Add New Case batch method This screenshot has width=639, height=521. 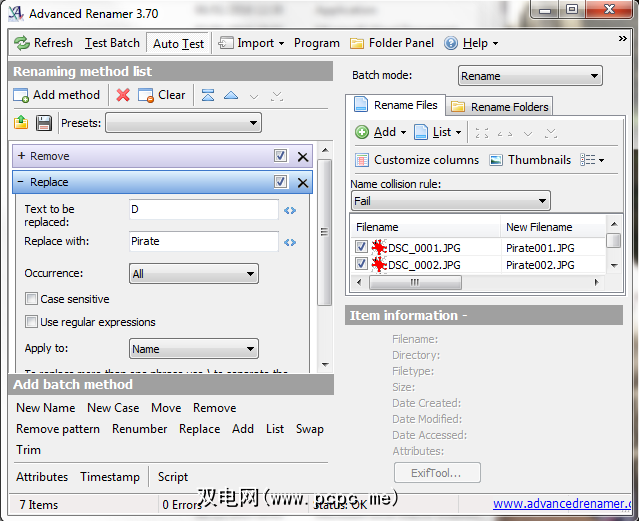tap(113, 408)
